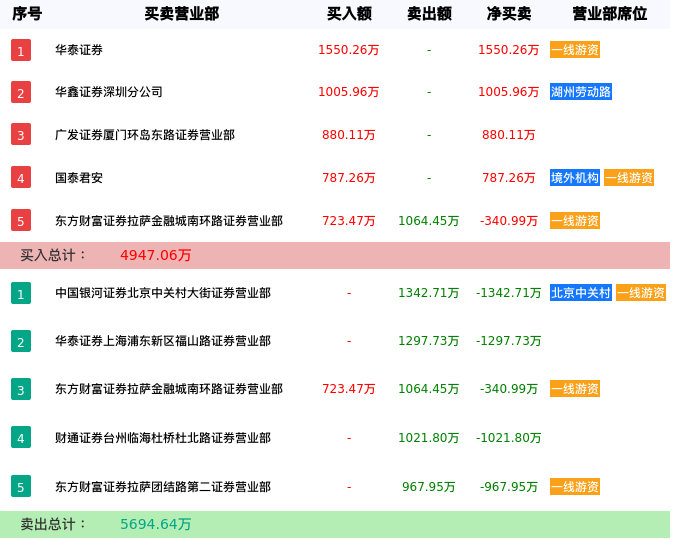This screenshot has width=676, height=540.
Task: Click the red rank 1 badge for 华泰证券
Action: pos(21,50)
